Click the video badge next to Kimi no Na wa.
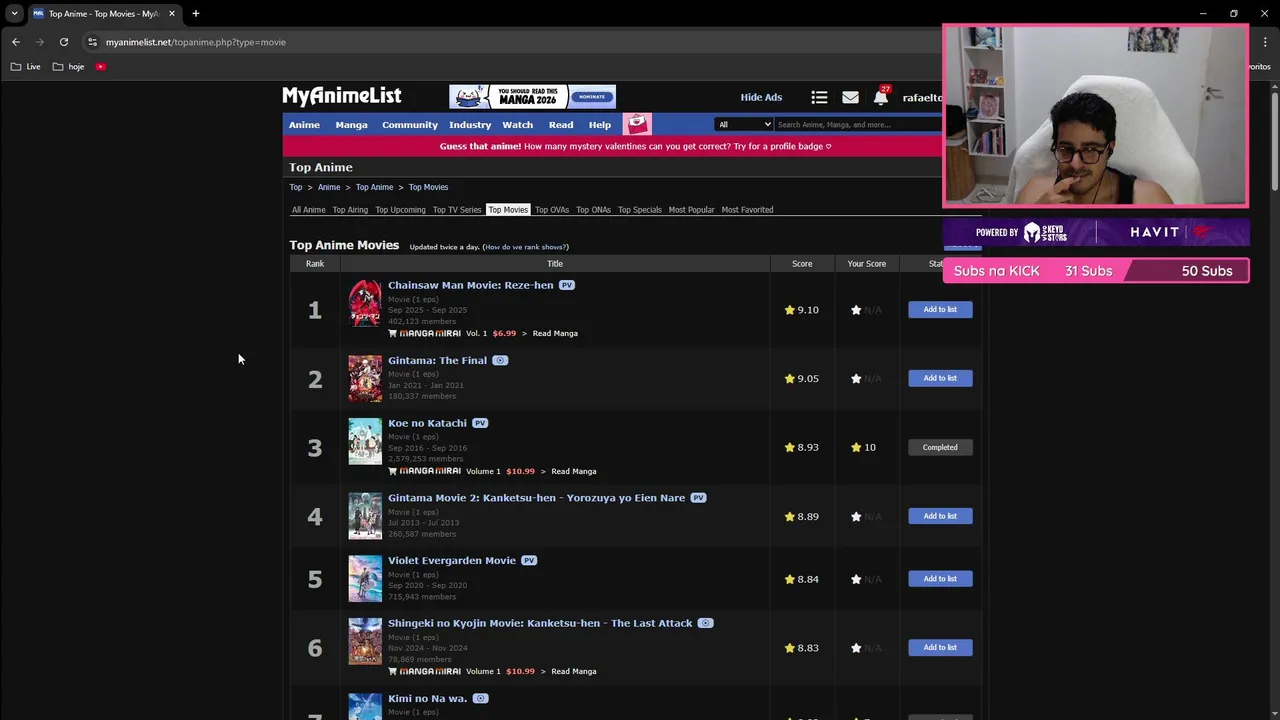This screenshot has width=1280, height=720. (x=480, y=698)
